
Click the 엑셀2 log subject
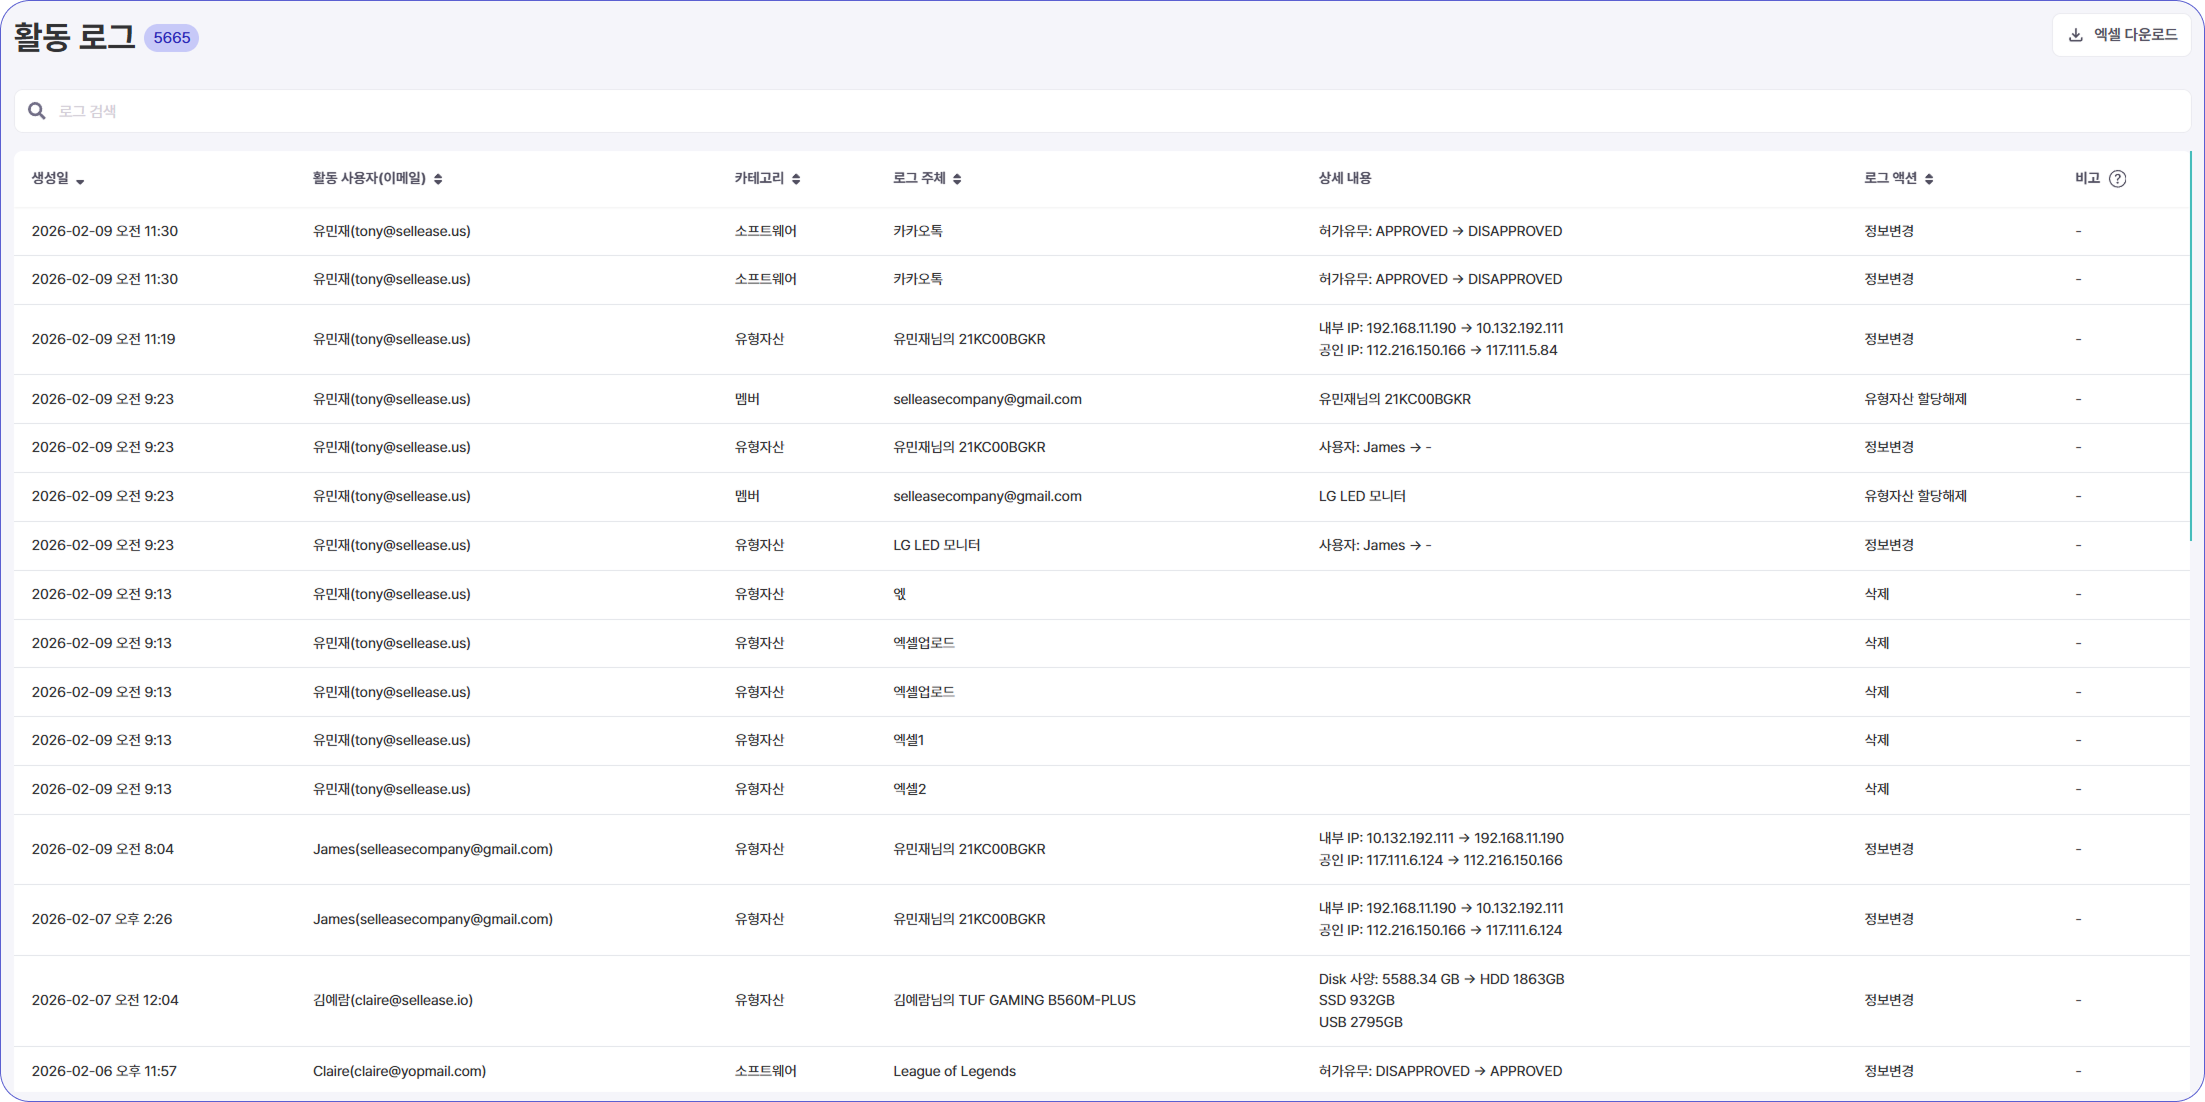click(x=909, y=789)
